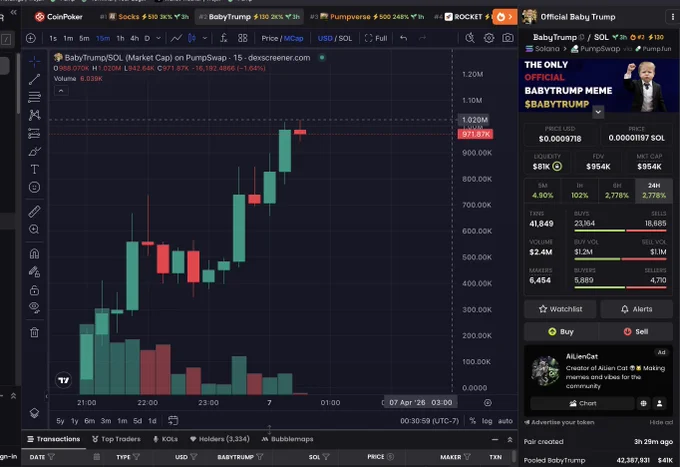This screenshot has height=467, width=680.
Task: Switch chart denomination to SOL
Action: coord(345,38)
